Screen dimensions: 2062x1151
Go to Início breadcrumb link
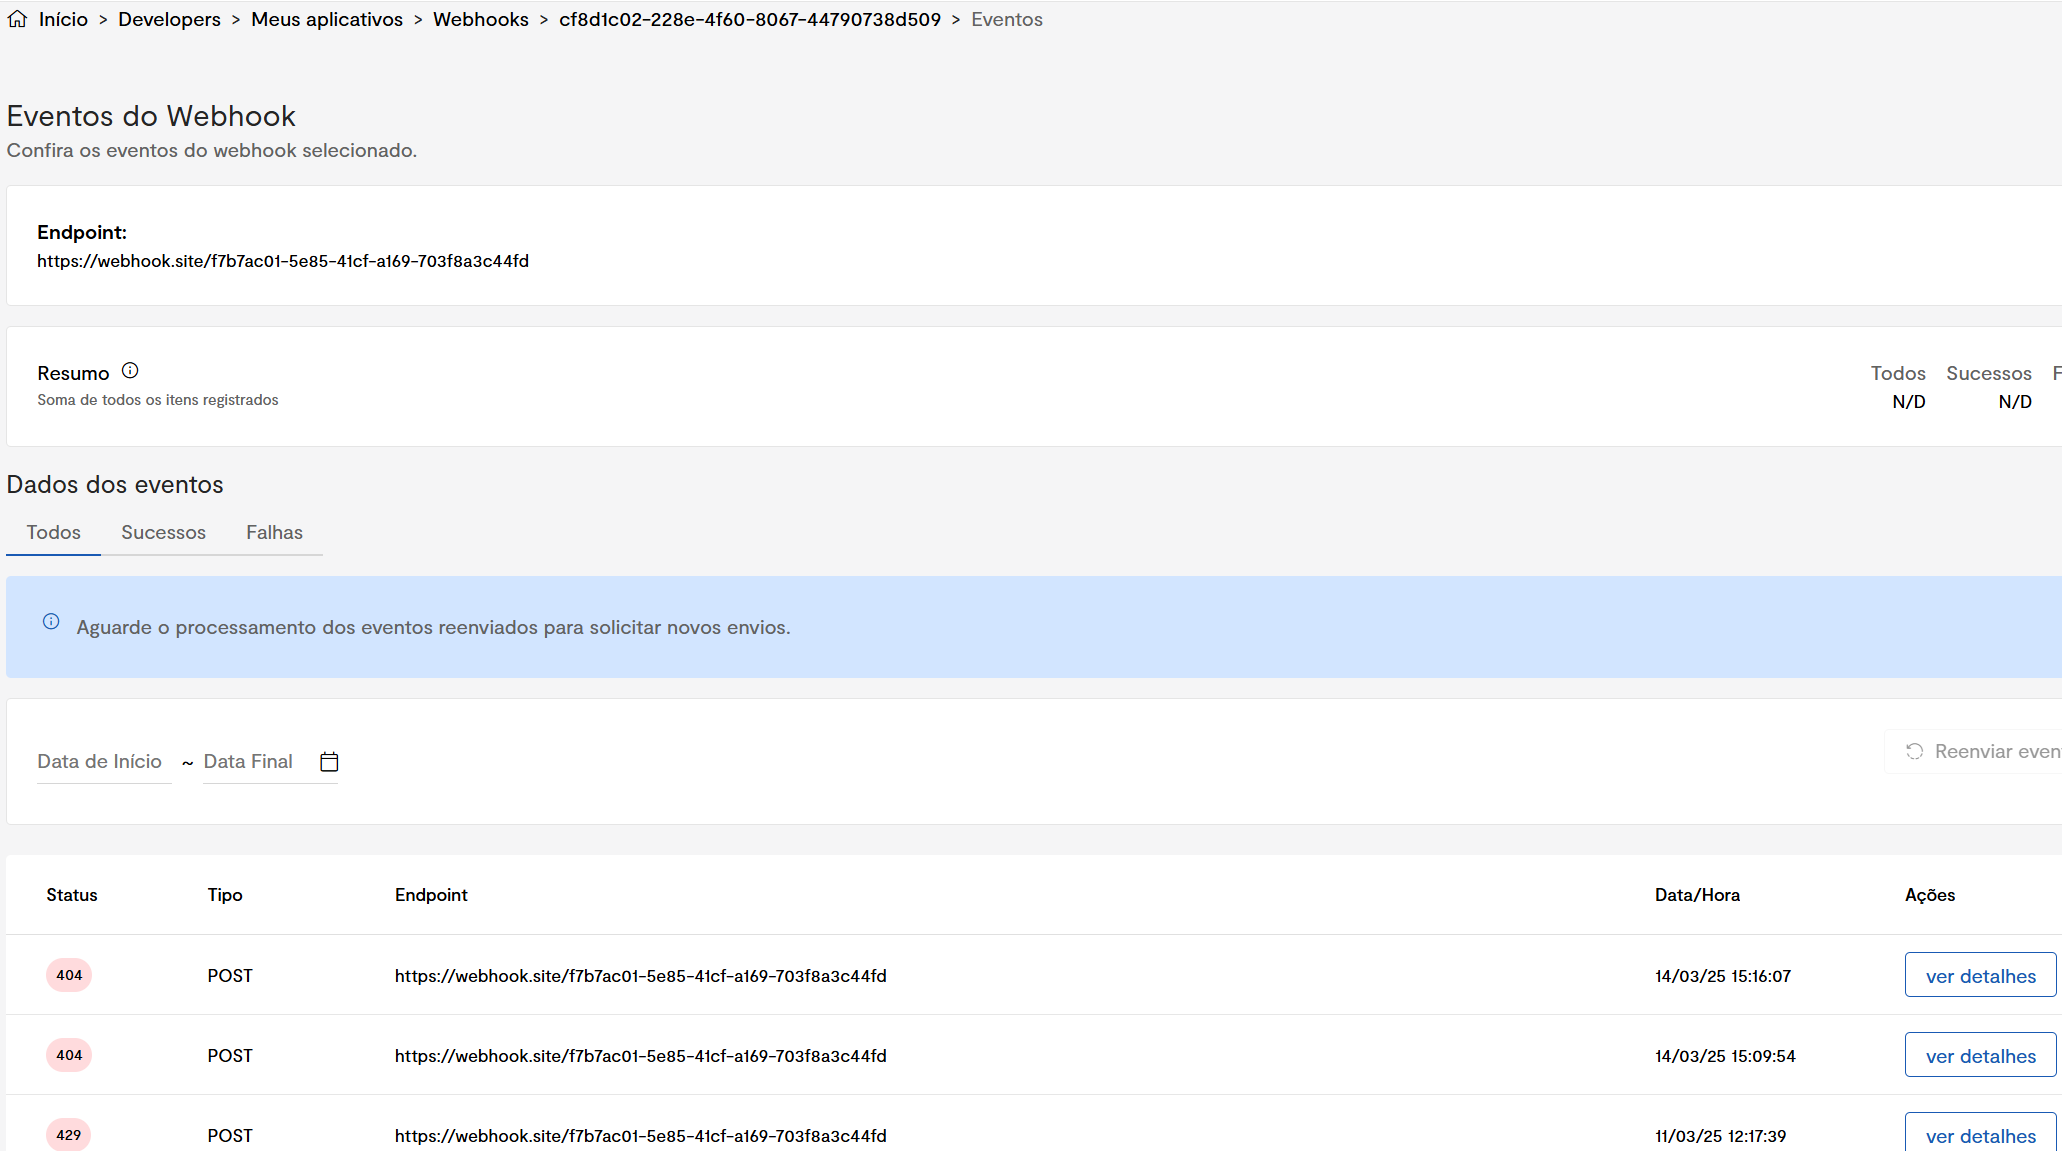pos(63,19)
